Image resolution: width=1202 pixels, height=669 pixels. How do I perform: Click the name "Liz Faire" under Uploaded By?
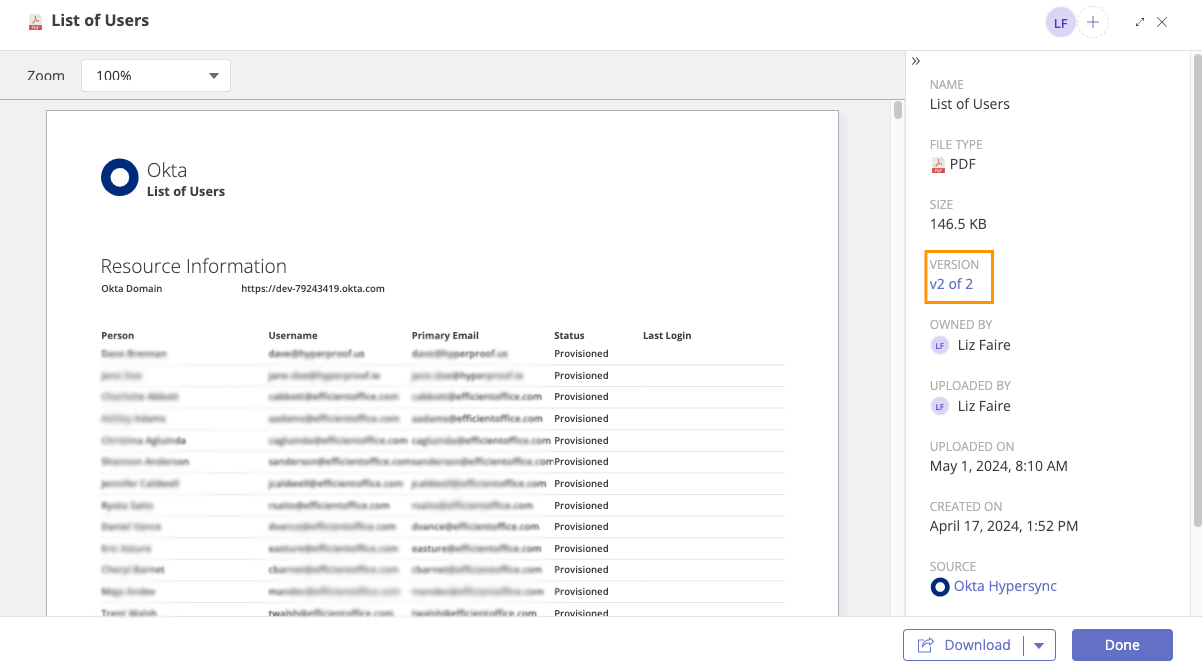point(984,406)
